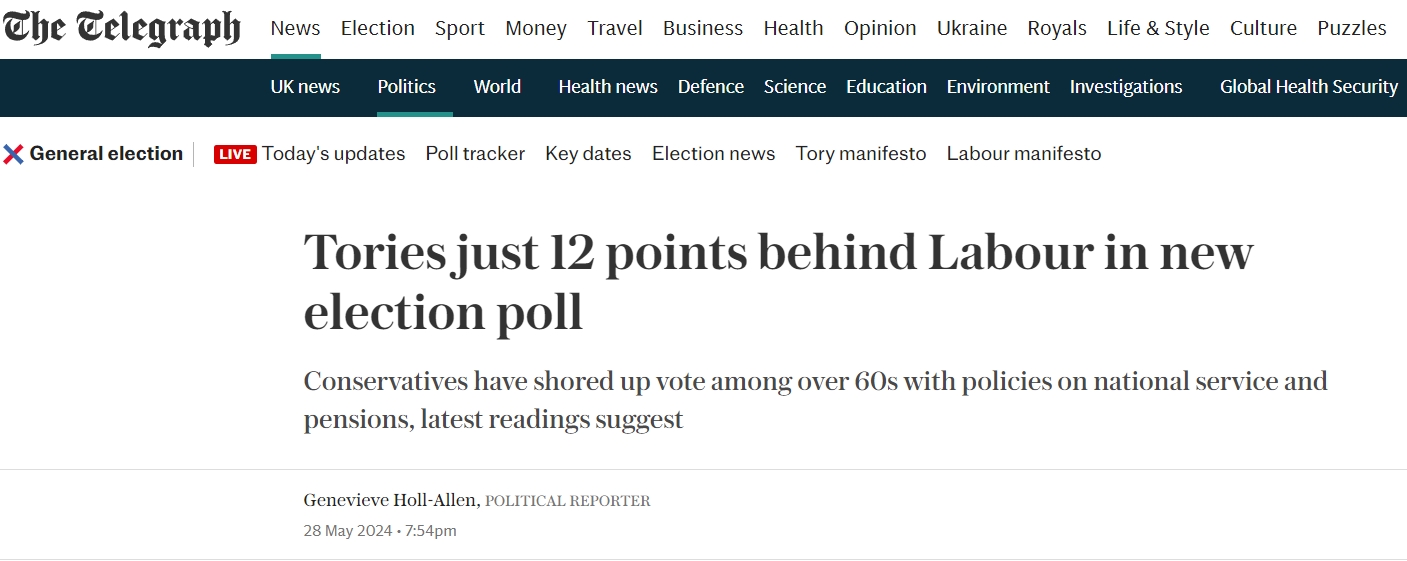Screen dimensions: 1407x561
Task: Go to the Sport section
Action: point(460,28)
